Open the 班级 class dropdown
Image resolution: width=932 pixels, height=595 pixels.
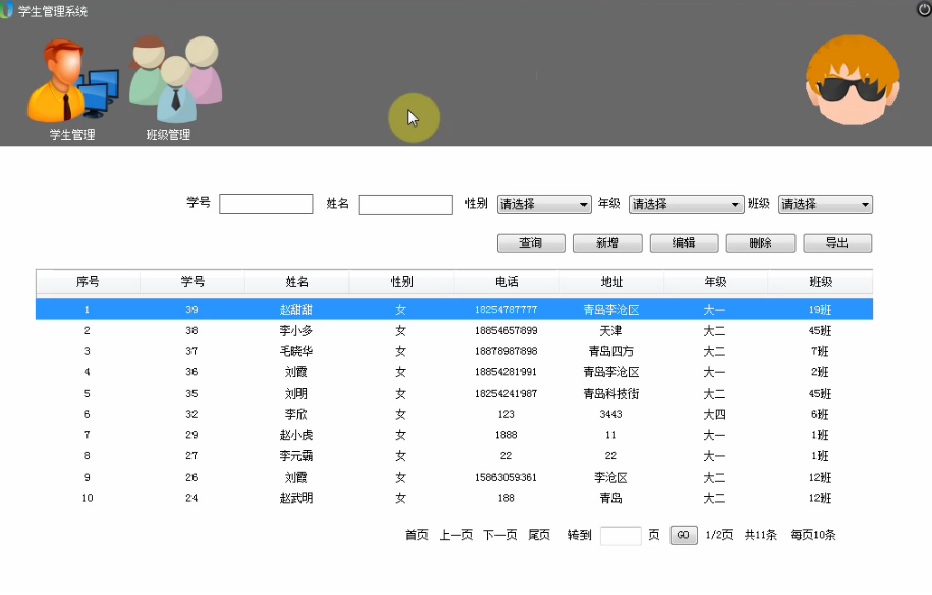[825, 204]
